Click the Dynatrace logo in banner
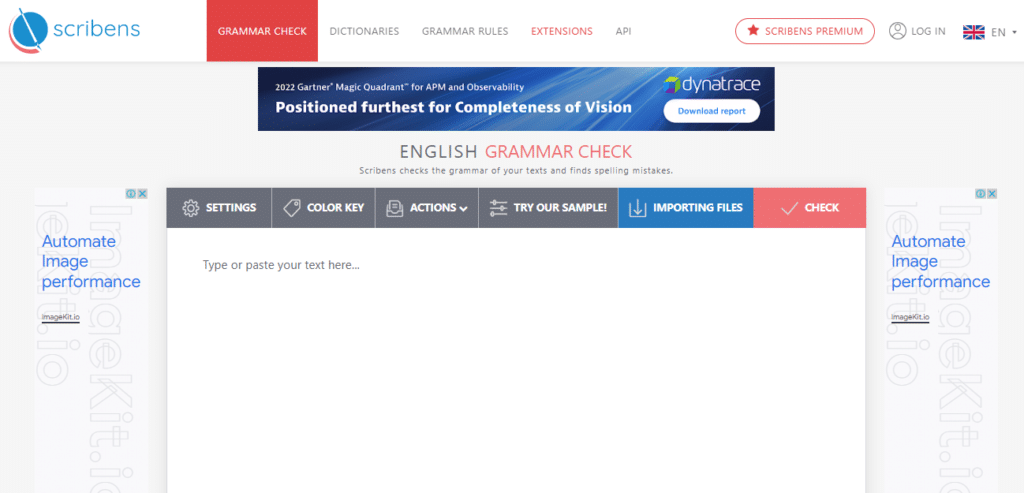Screen dimensions: 1024x493 pos(712,85)
